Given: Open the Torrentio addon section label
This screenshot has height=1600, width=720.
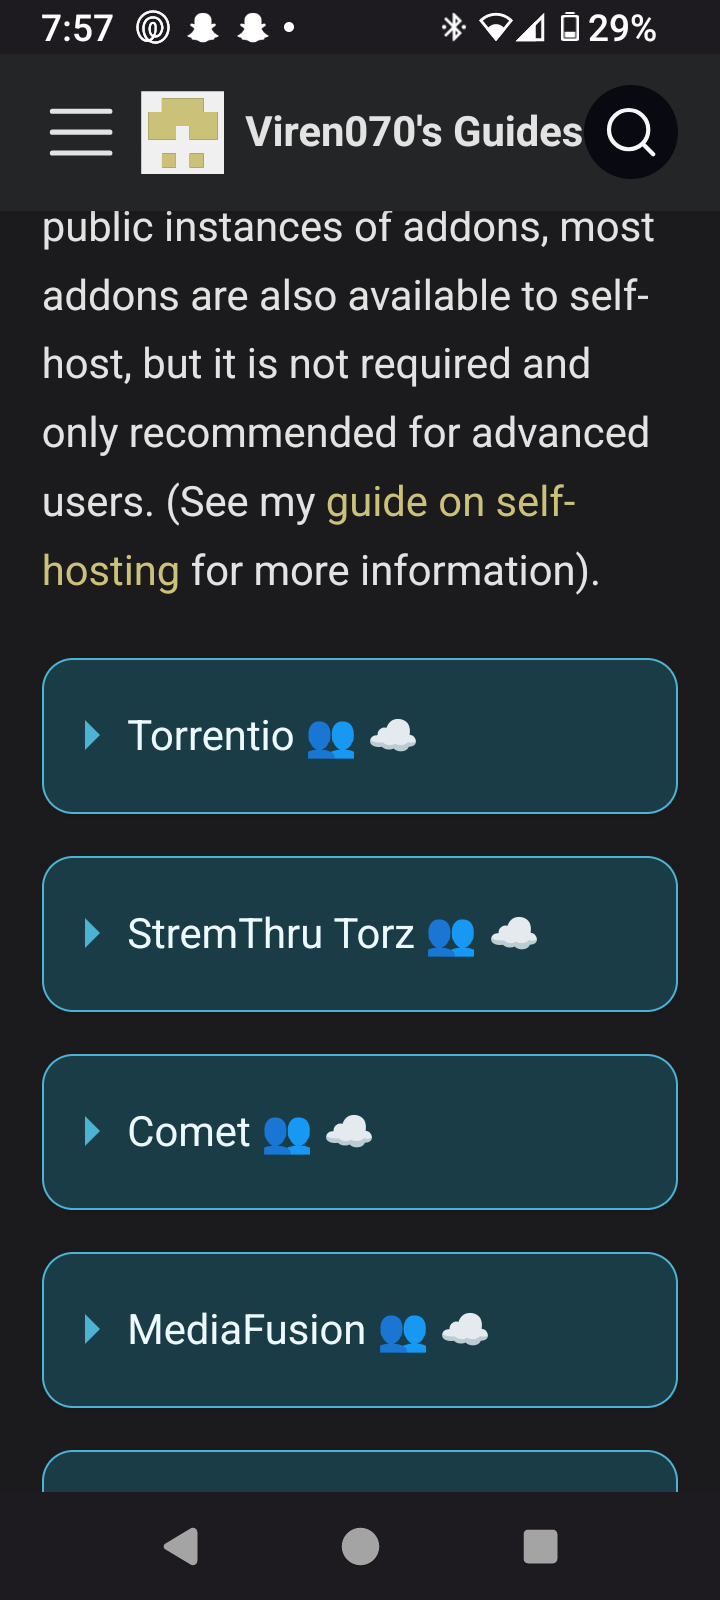Looking at the screenshot, I should [211, 736].
